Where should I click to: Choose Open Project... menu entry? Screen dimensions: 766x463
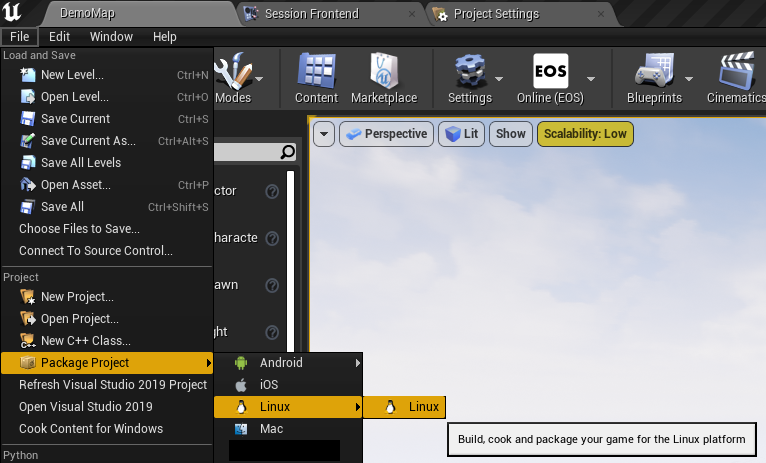(x=107, y=318)
